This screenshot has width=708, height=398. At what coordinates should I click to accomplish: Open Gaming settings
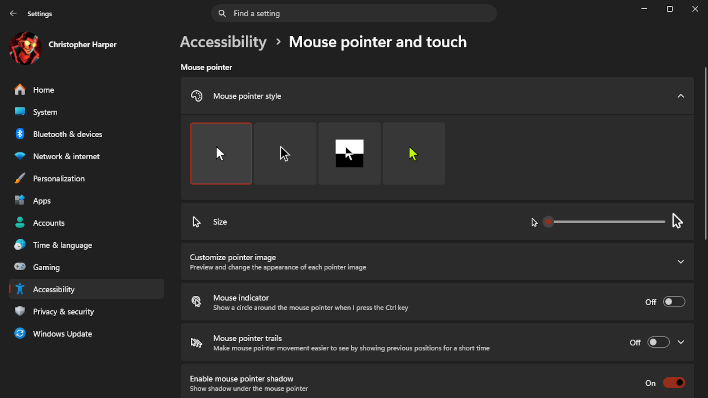86,267
